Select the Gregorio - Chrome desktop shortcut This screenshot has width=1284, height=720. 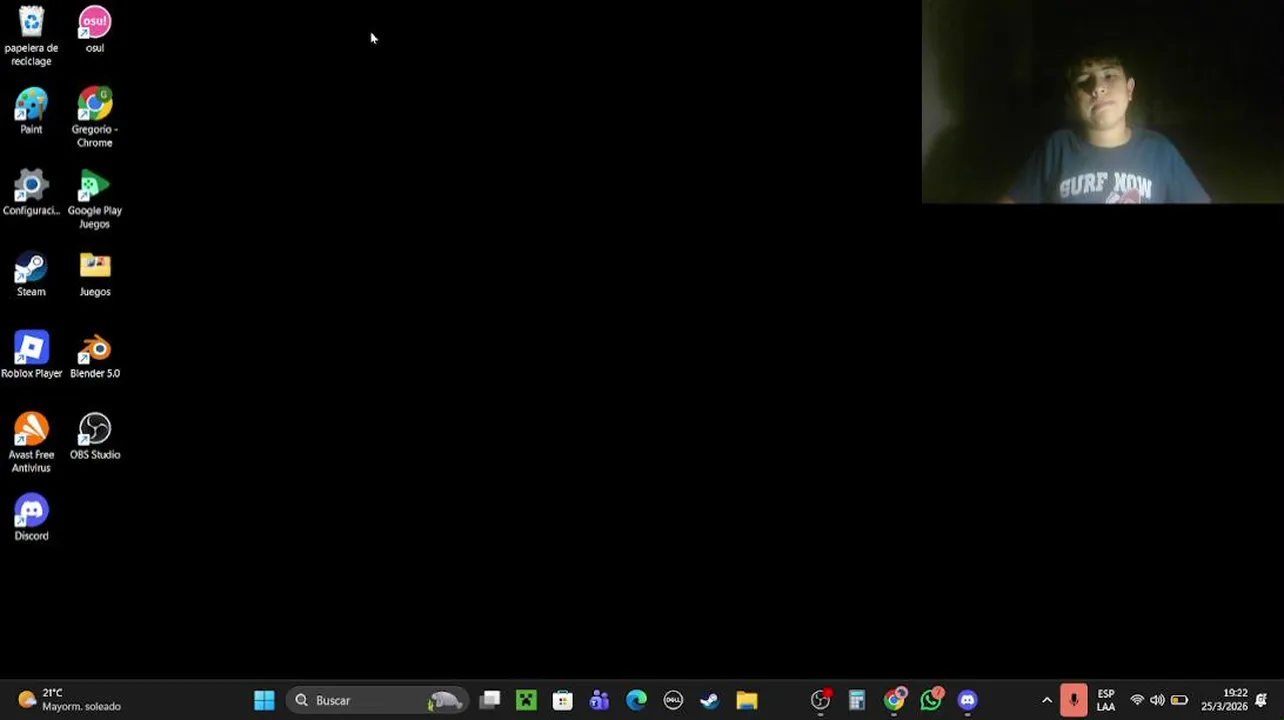(95, 117)
